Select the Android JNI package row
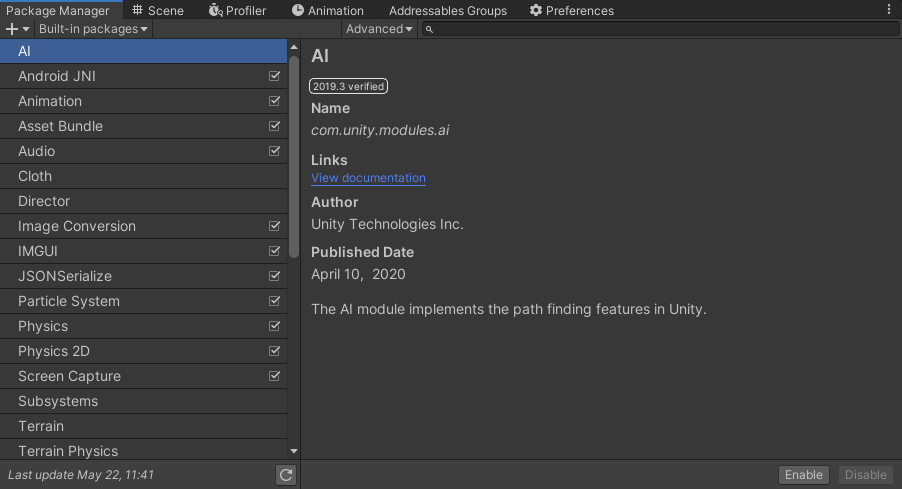Image resolution: width=902 pixels, height=489 pixels. pos(143,76)
